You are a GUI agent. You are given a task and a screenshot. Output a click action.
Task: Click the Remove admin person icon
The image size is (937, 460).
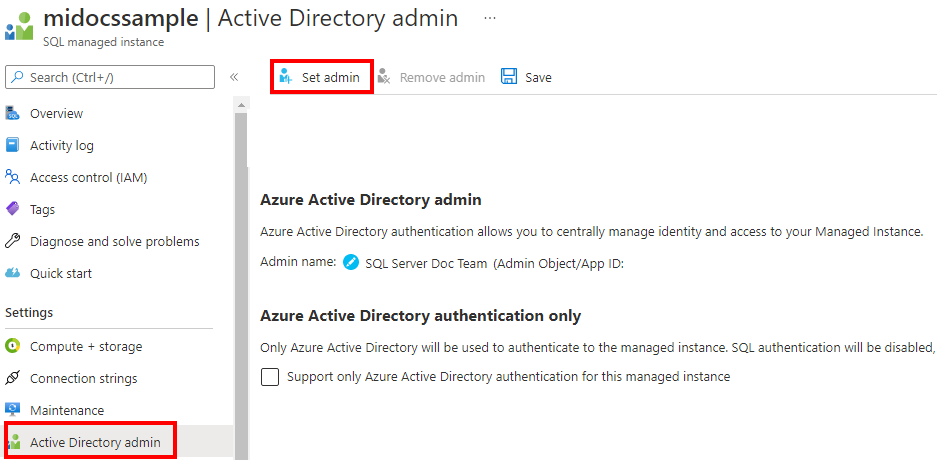point(384,76)
